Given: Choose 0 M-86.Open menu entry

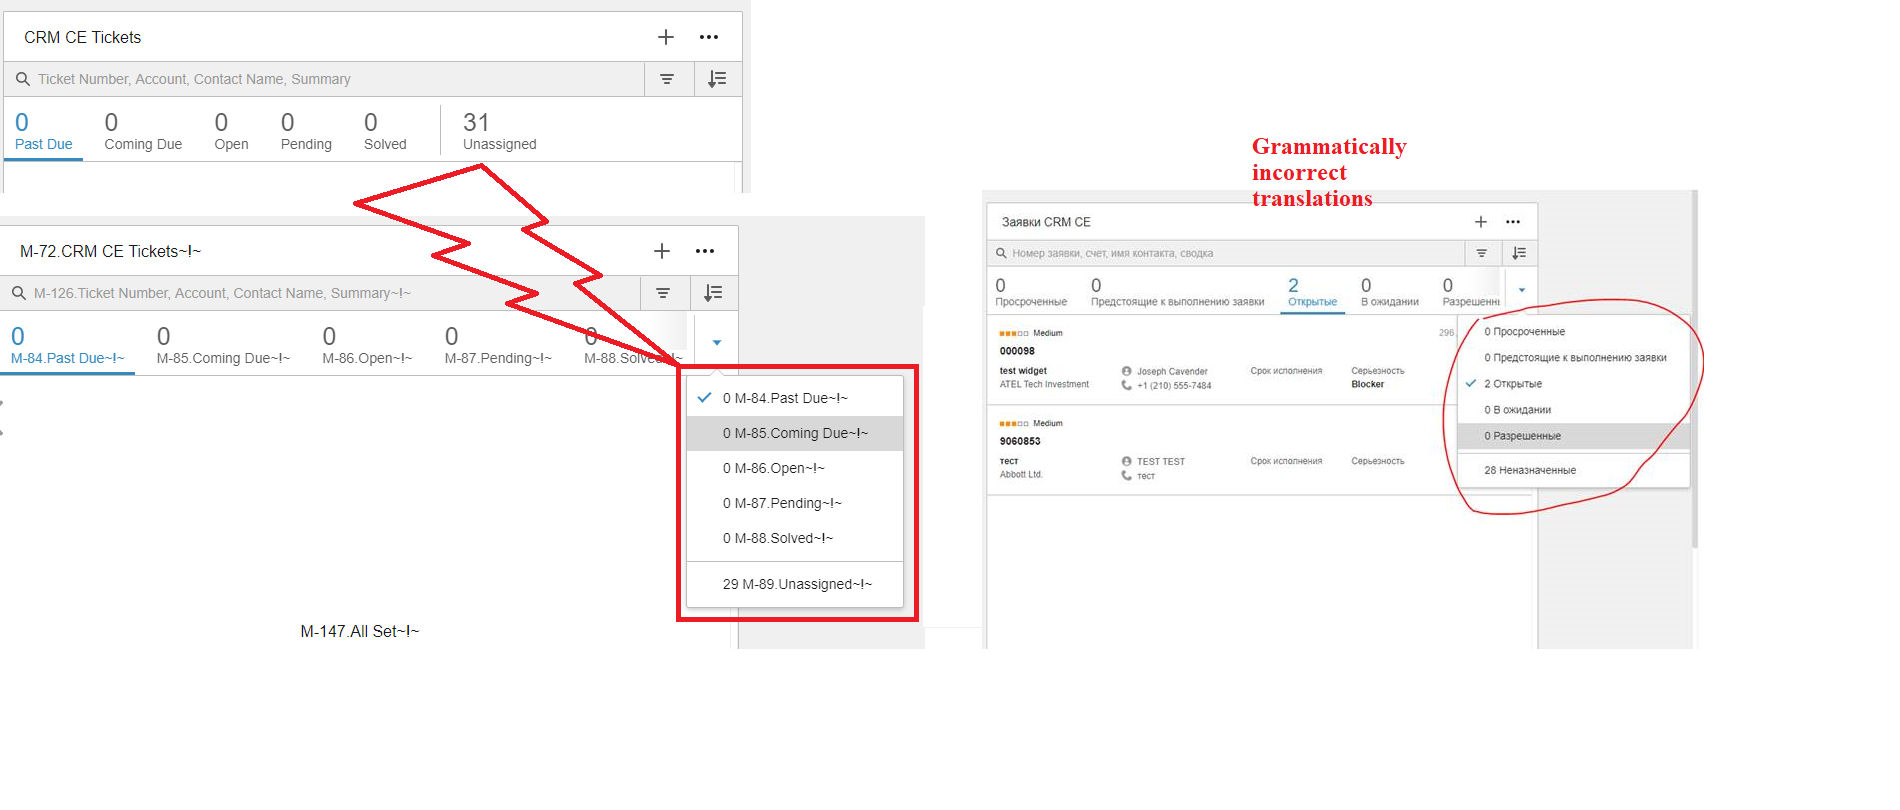Looking at the screenshot, I should [x=795, y=468].
